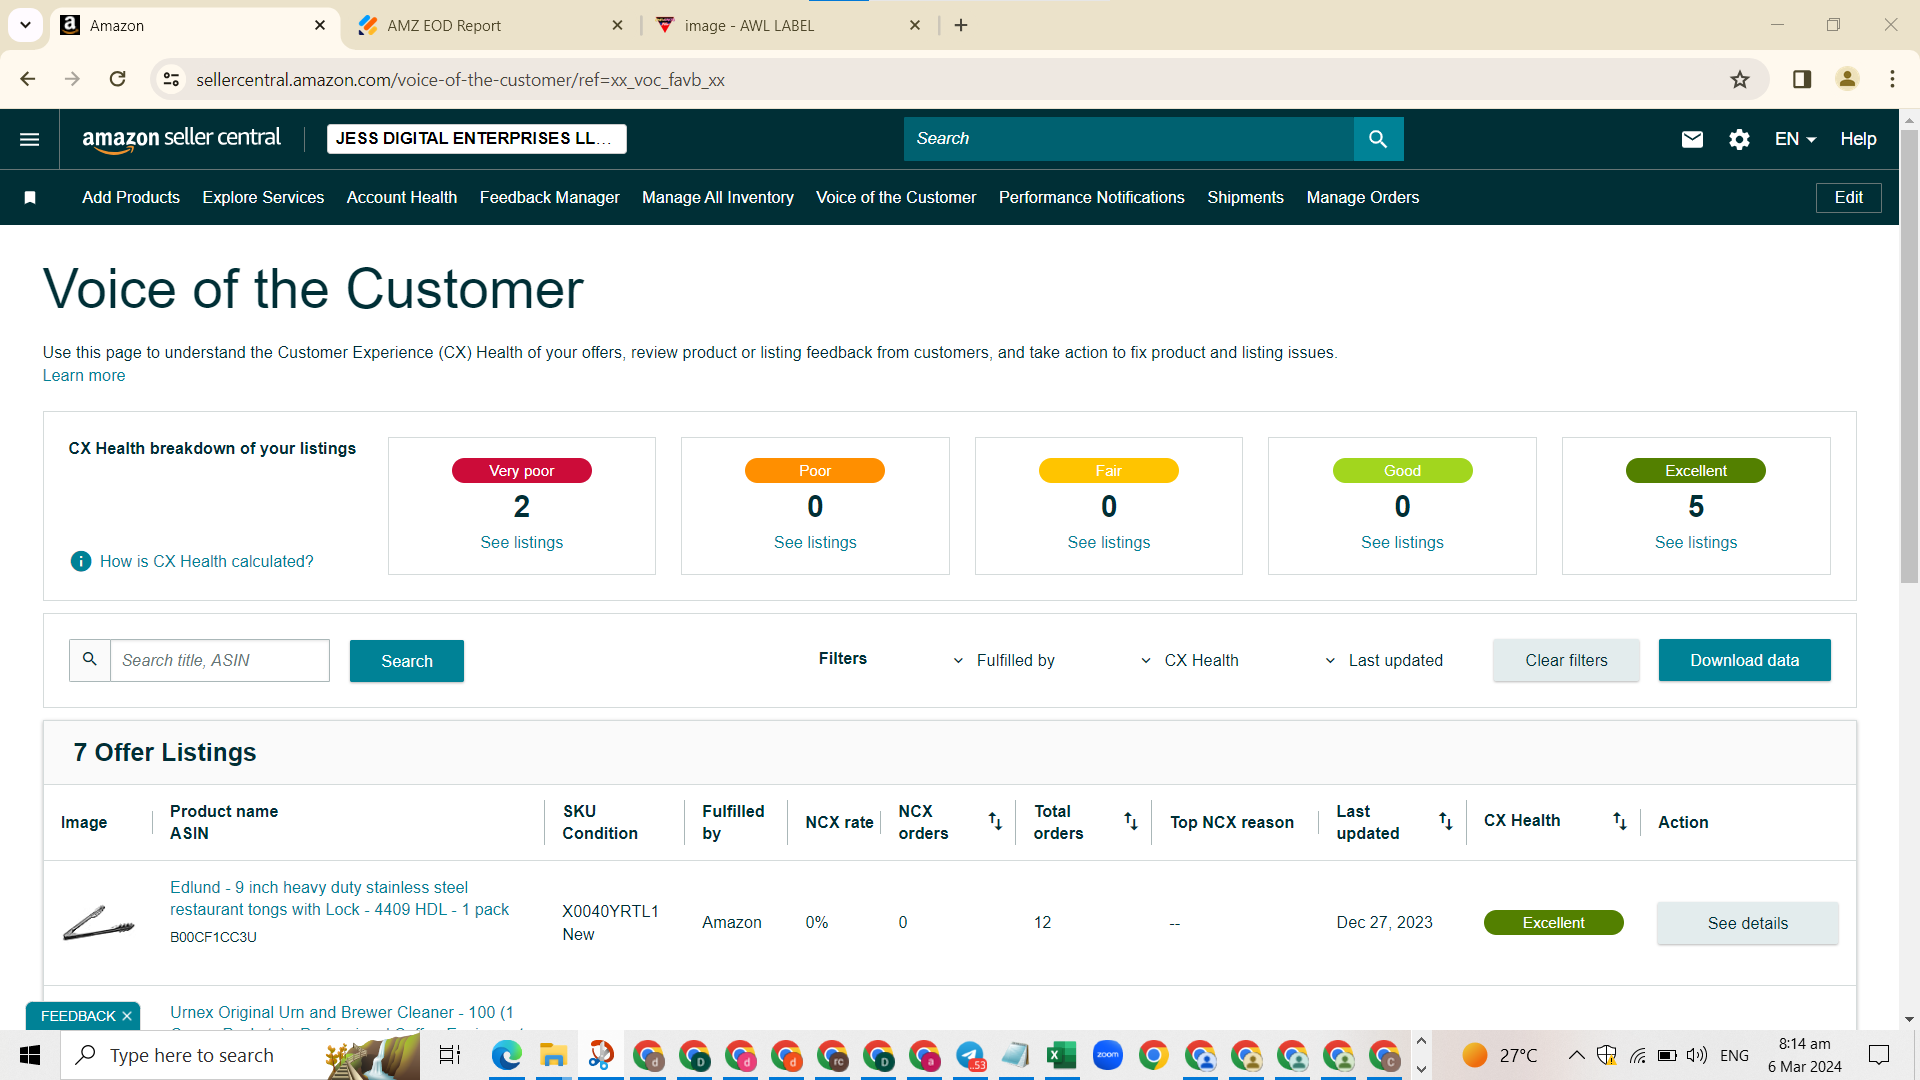Open Performance Notifications
Image resolution: width=1920 pixels, height=1080 pixels.
[1092, 198]
